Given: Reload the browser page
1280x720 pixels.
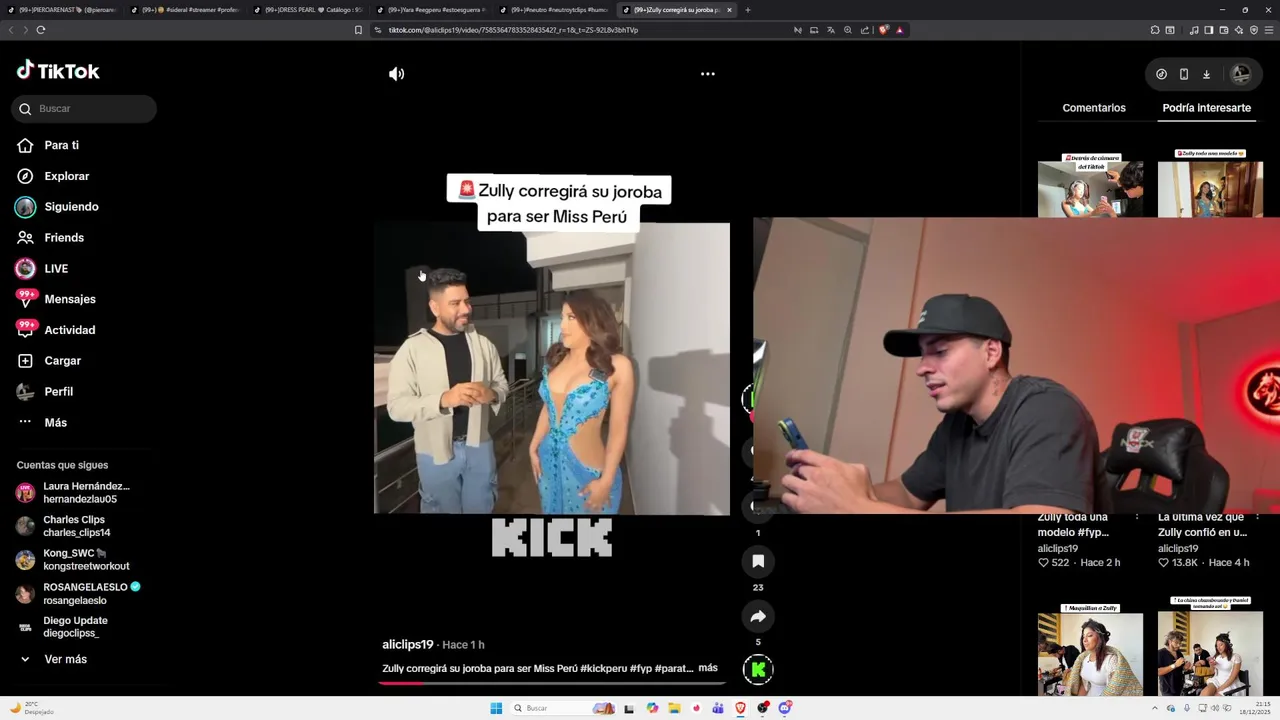Looking at the screenshot, I should click(x=41, y=30).
